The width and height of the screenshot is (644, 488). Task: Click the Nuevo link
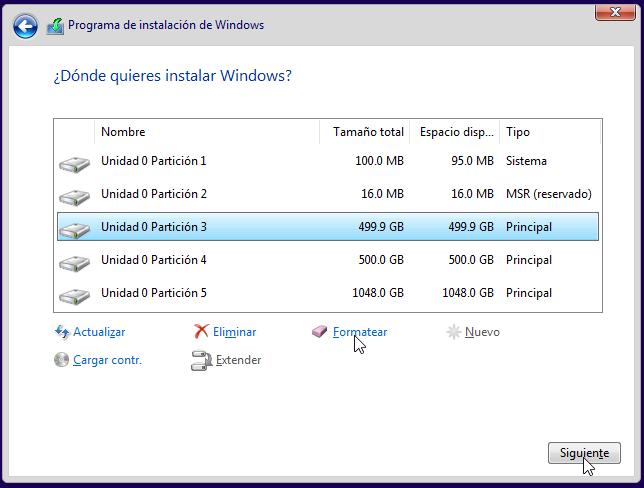(x=482, y=332)
